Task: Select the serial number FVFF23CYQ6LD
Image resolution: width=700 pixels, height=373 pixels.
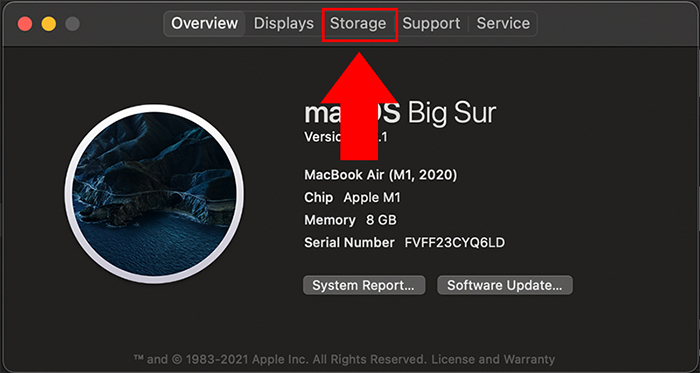Action: click(x=454, y=243)
